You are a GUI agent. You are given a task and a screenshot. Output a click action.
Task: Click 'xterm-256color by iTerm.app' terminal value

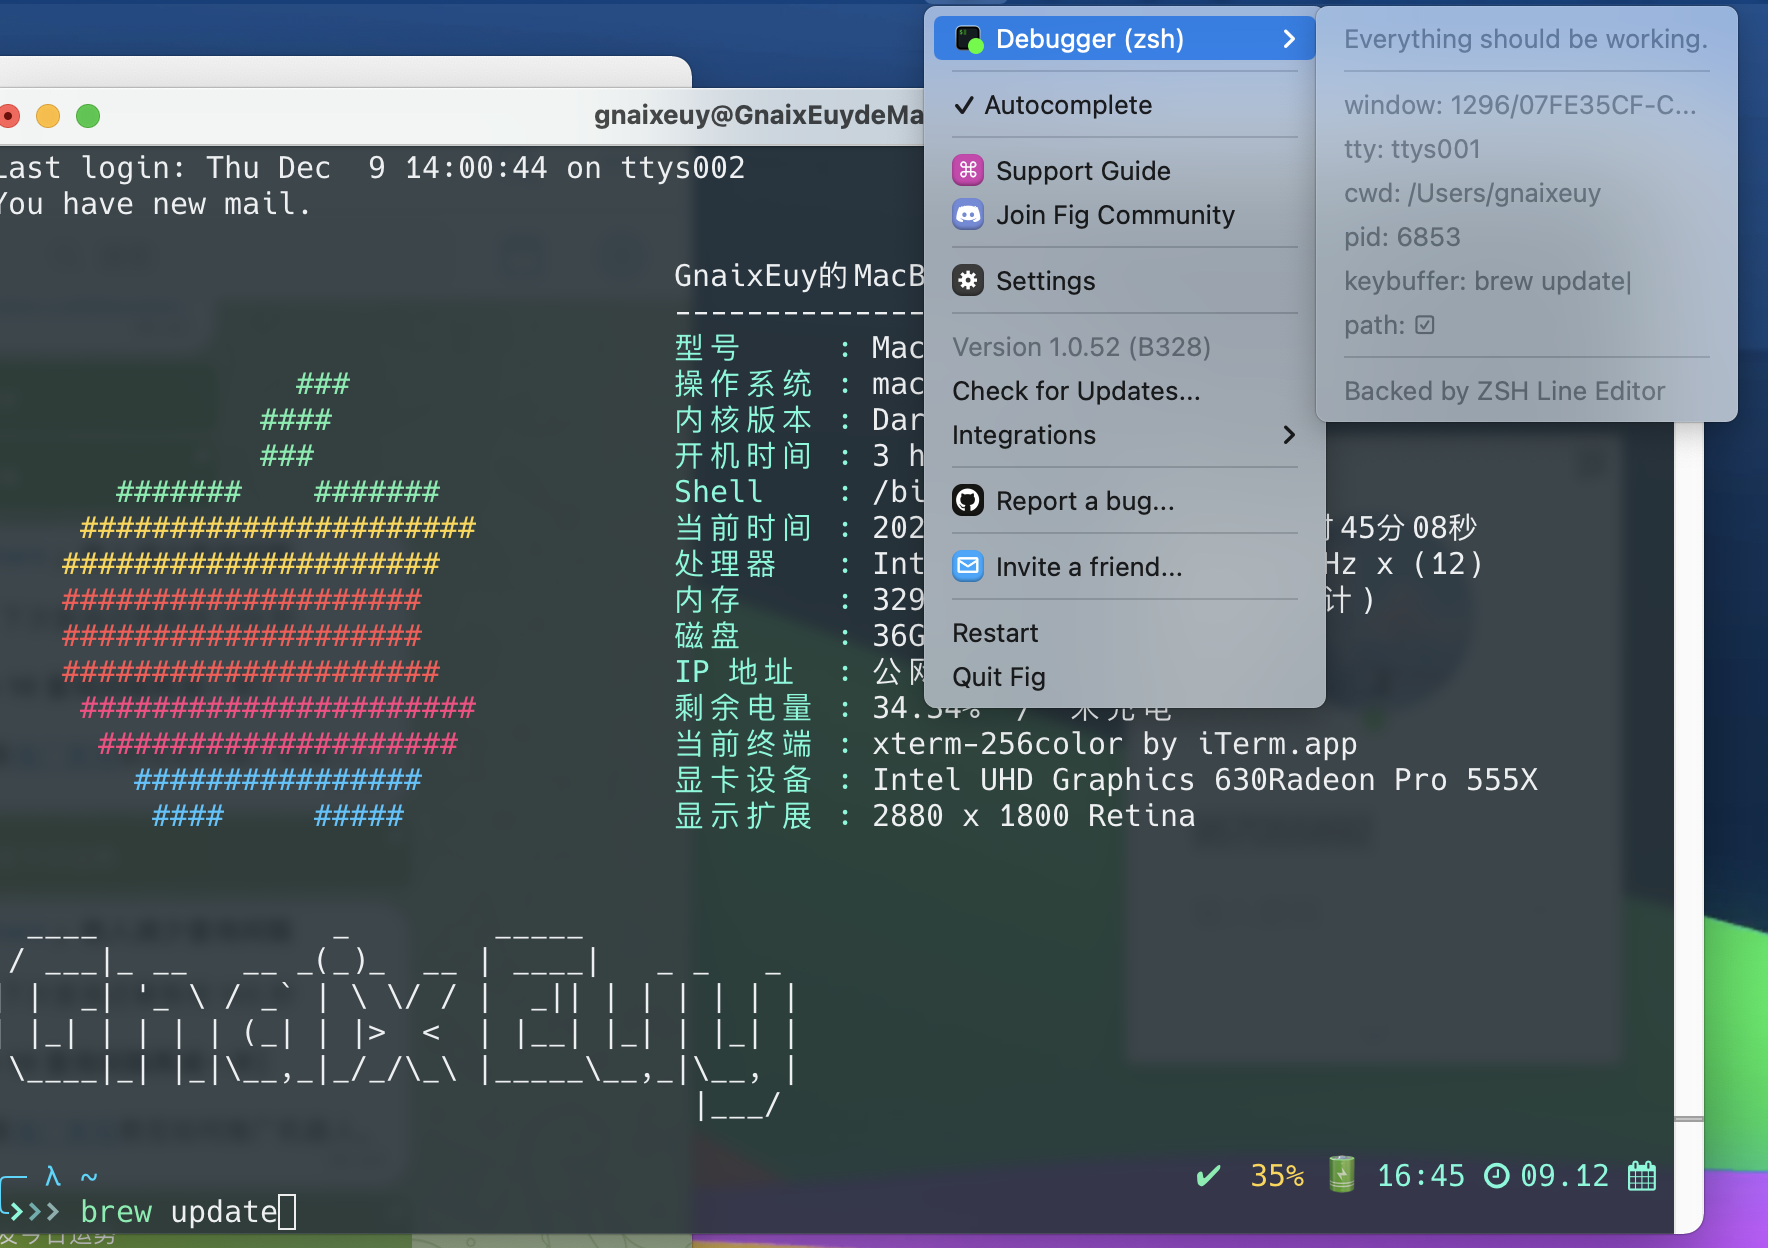1115,744
